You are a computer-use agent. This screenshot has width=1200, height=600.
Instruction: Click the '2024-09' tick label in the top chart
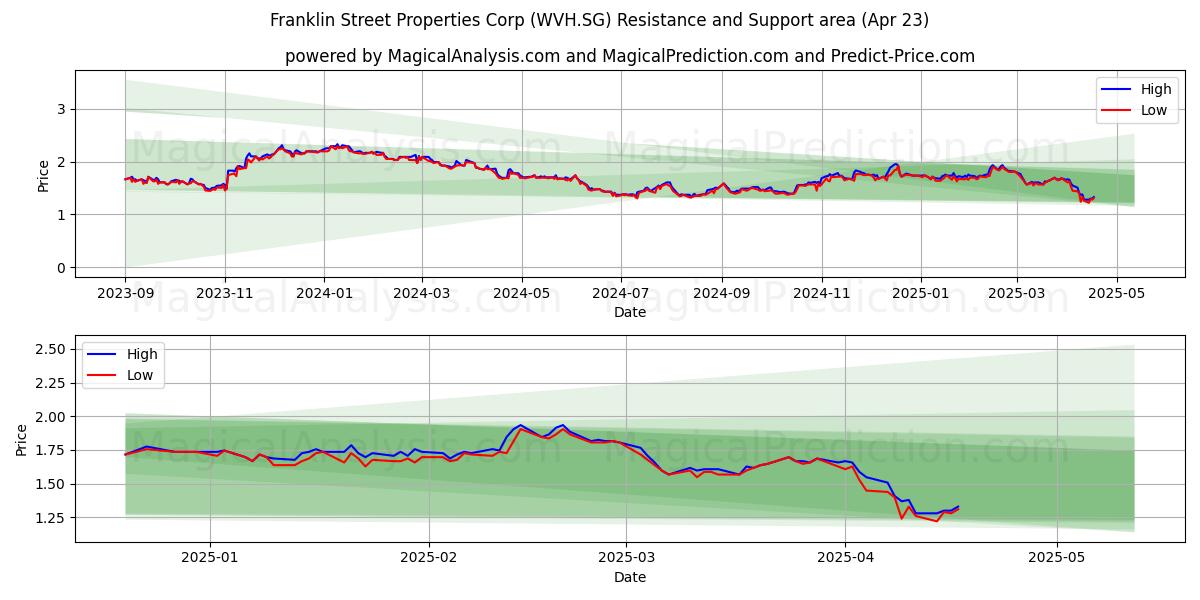pyautogui.click(x=721, y=294)
